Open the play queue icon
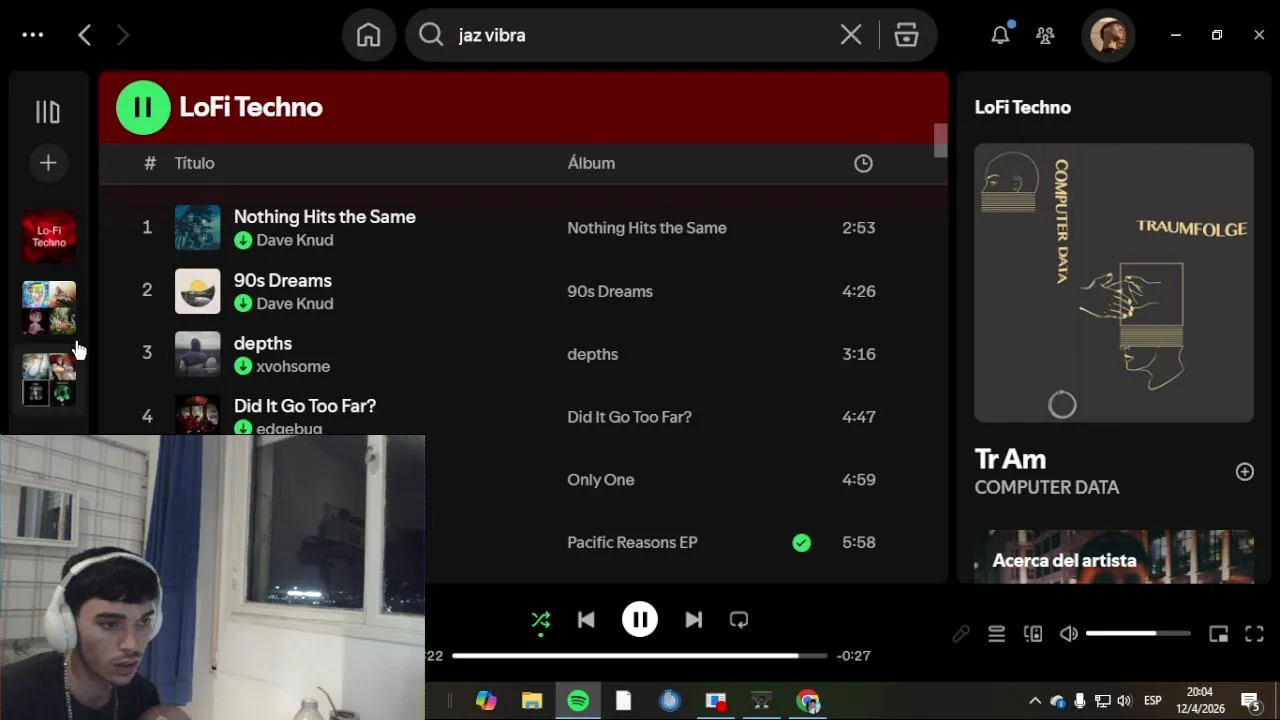 996,634
